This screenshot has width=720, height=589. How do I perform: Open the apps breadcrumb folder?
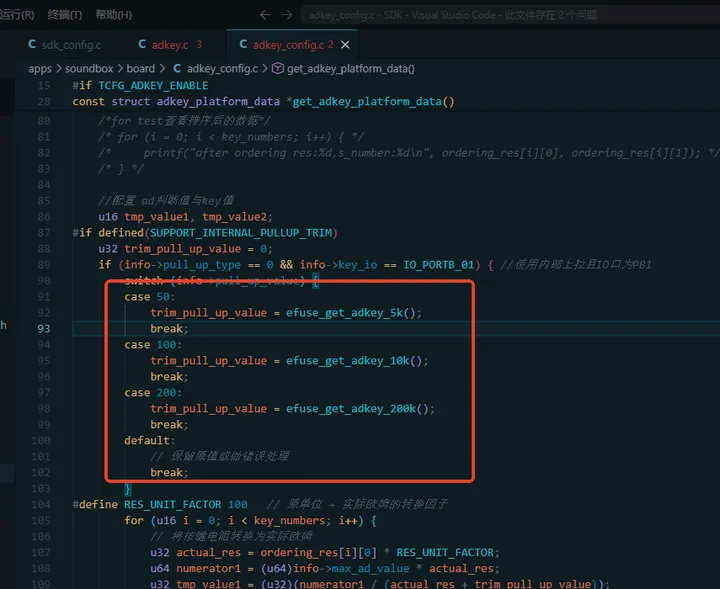40,69
